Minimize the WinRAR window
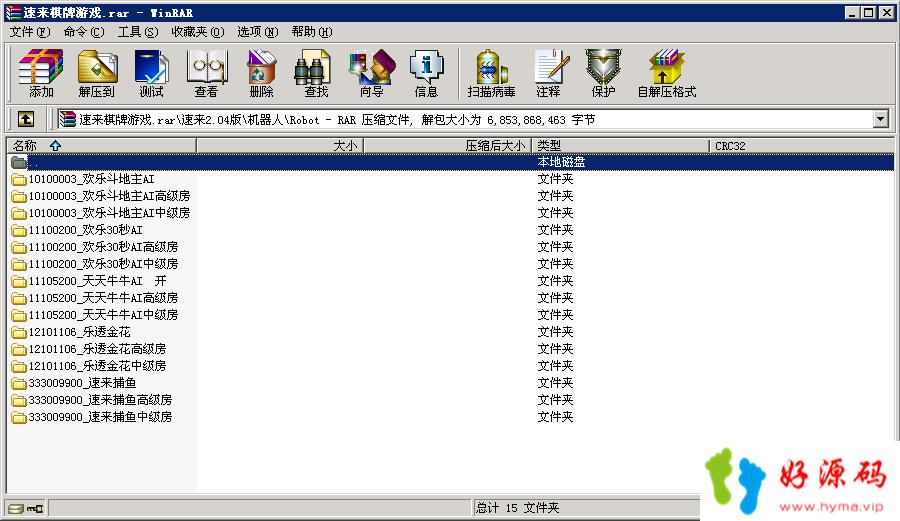This screenshot has height=521, width=900. (x=852, y=13)
